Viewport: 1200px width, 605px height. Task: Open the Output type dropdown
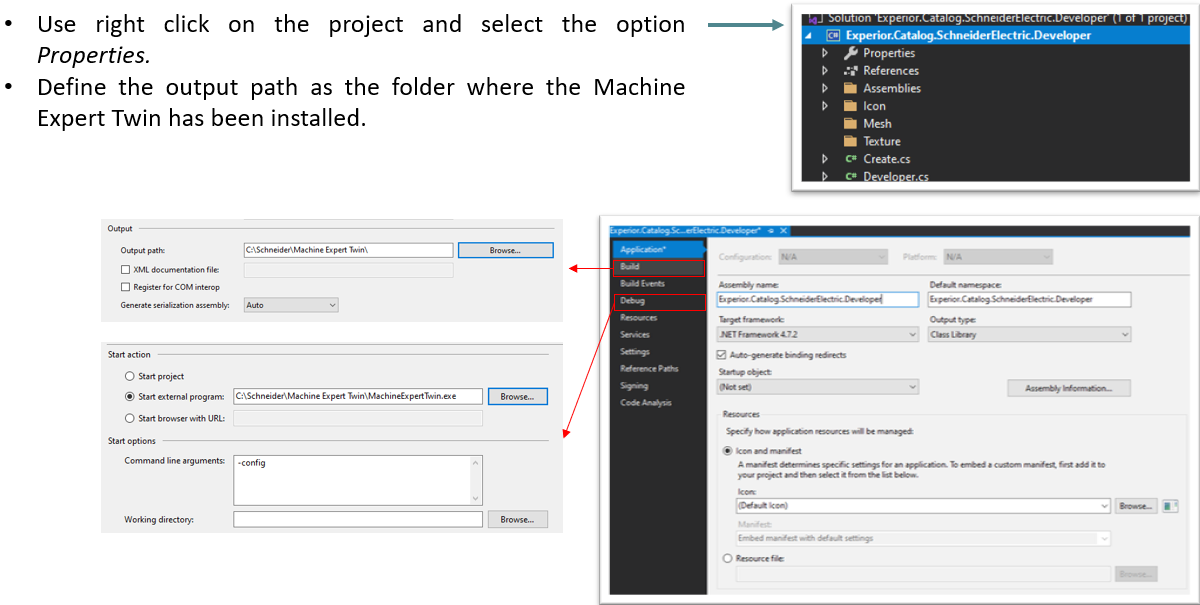[1029, 334]
